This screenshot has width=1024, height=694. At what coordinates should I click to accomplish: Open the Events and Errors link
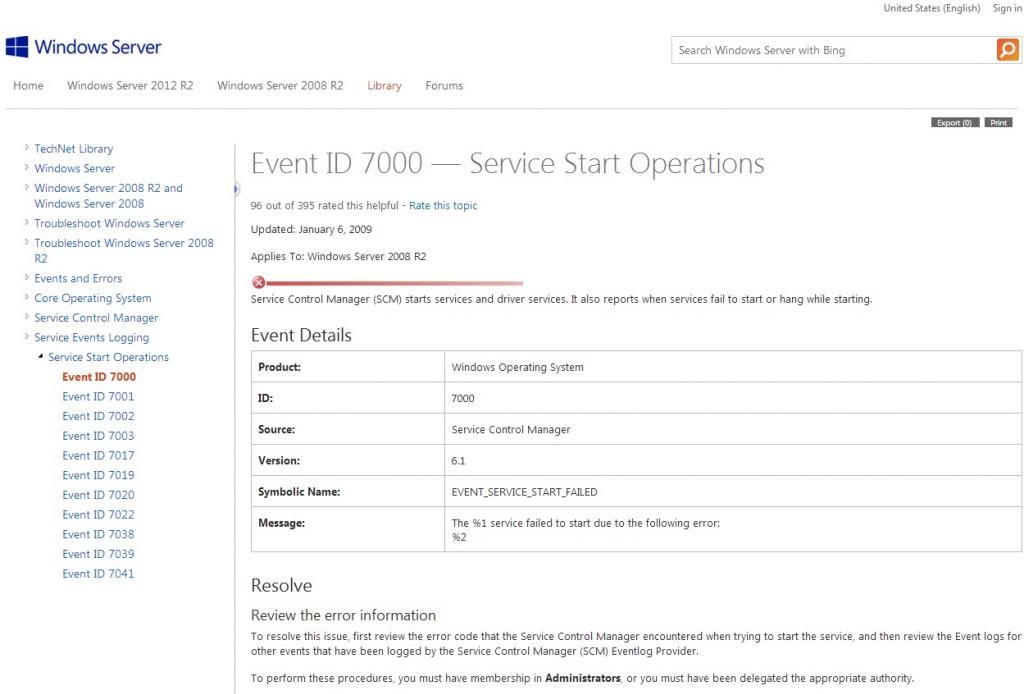click(x=78, y=278)
